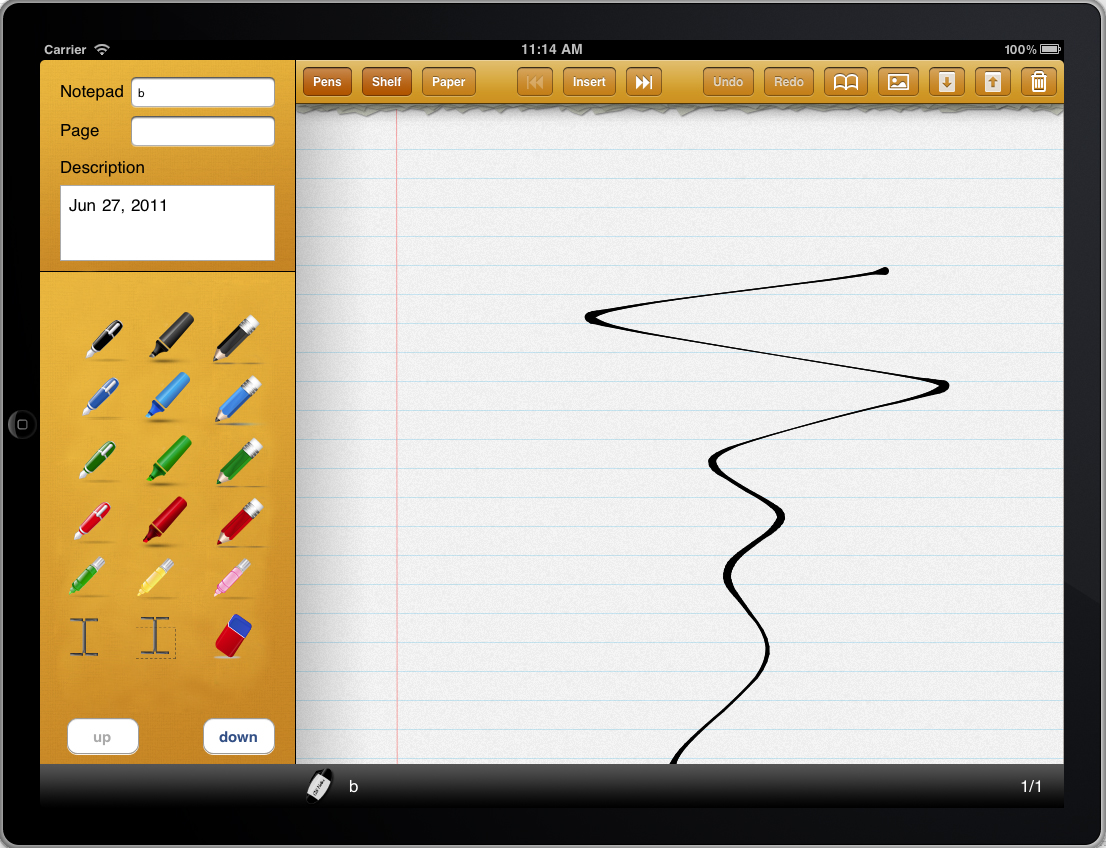This screenshot has height=848, width=1106.
Task: Toggle the Shelf view button
Action: 386,82
